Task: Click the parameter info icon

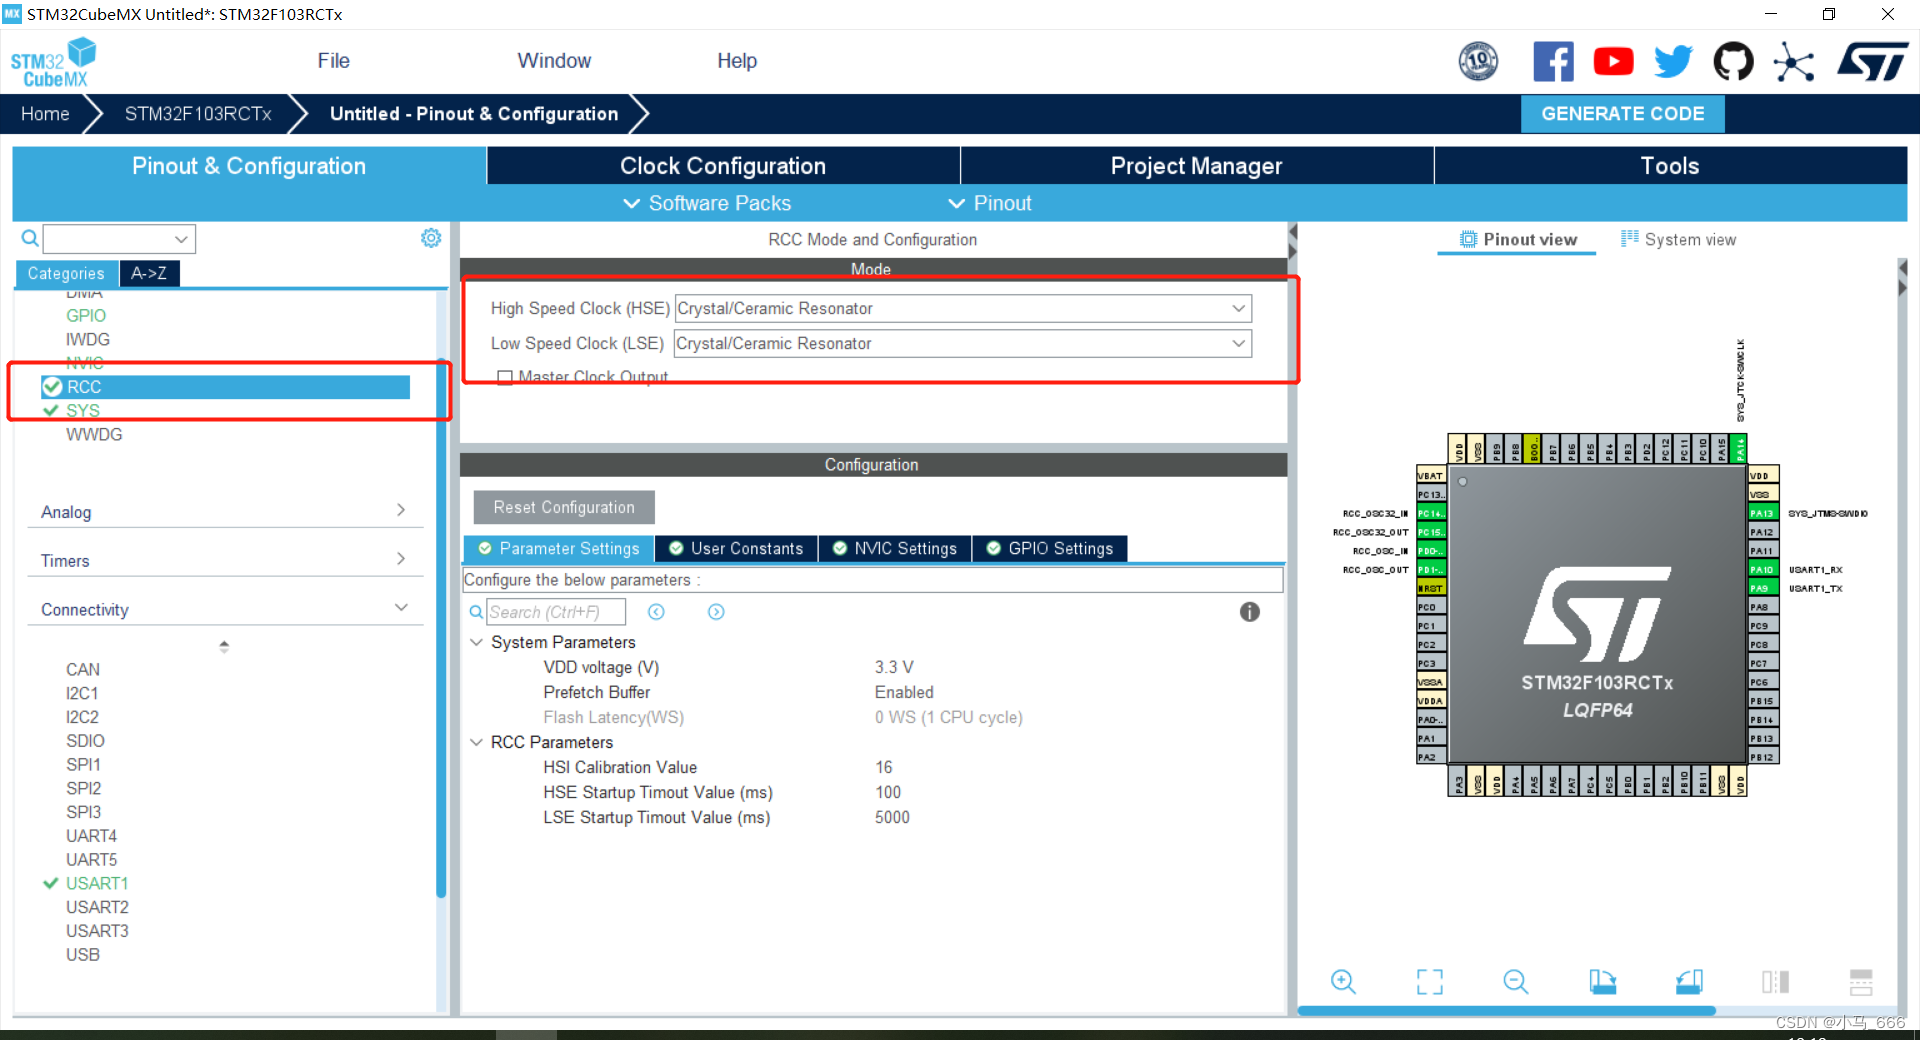Action: point(1250,612)
